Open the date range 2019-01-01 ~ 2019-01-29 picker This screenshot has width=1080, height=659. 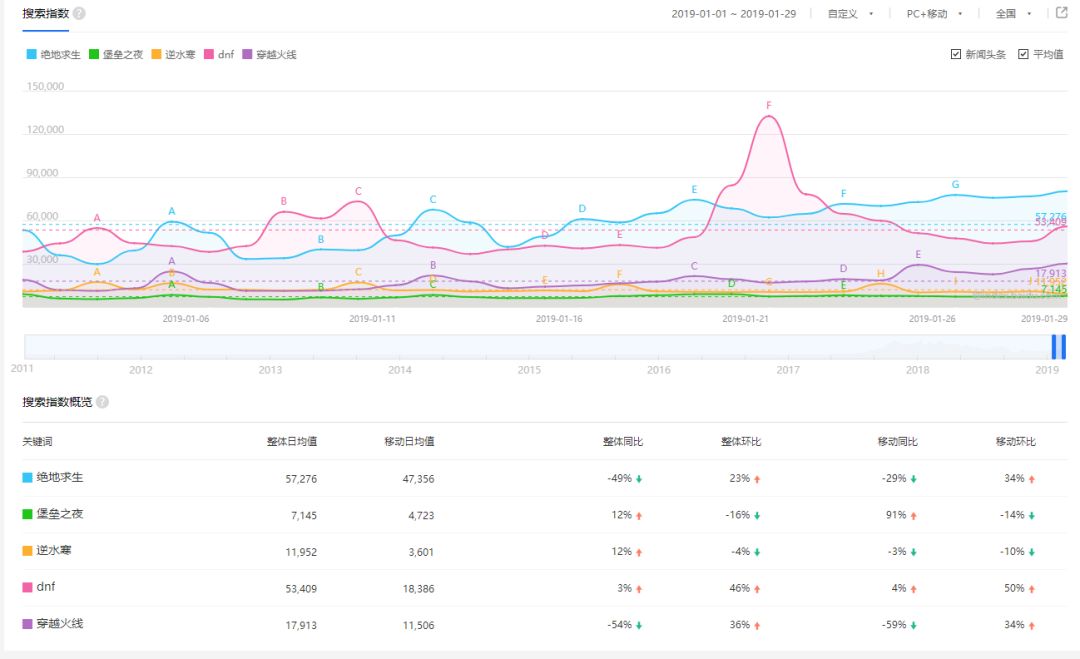tap(734, 13)
